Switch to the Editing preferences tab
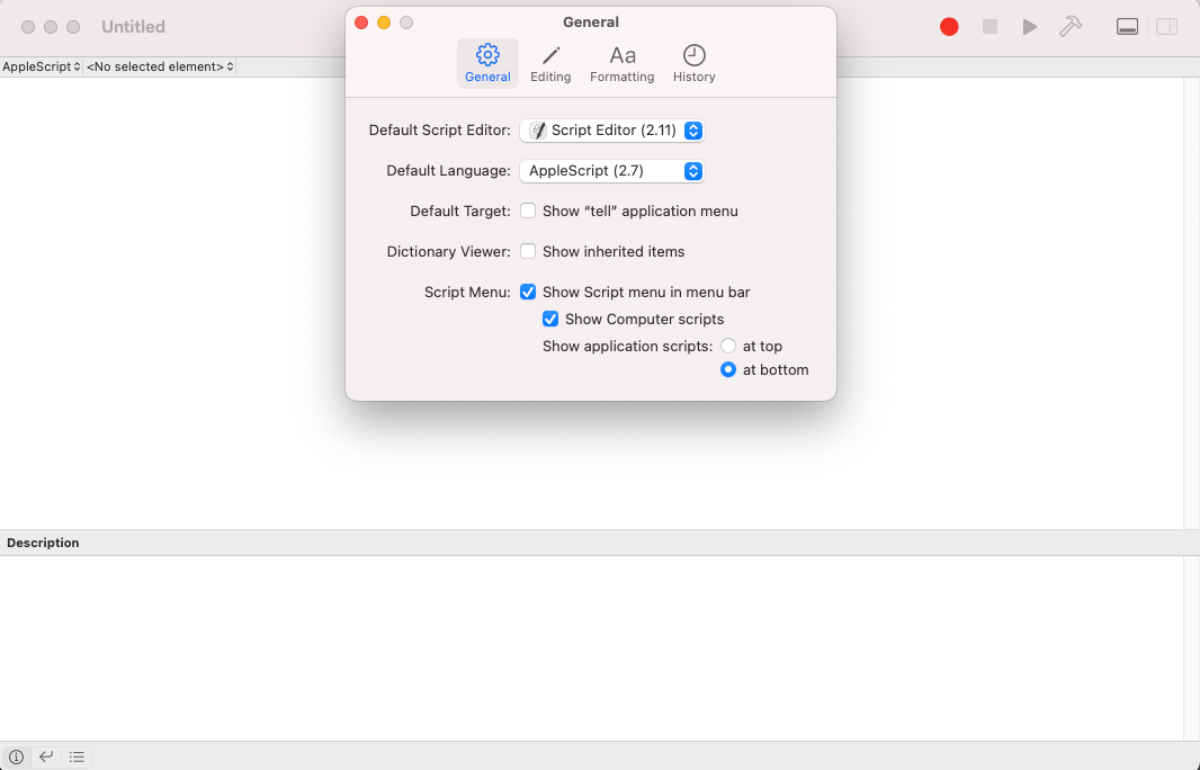 [550, 63]
